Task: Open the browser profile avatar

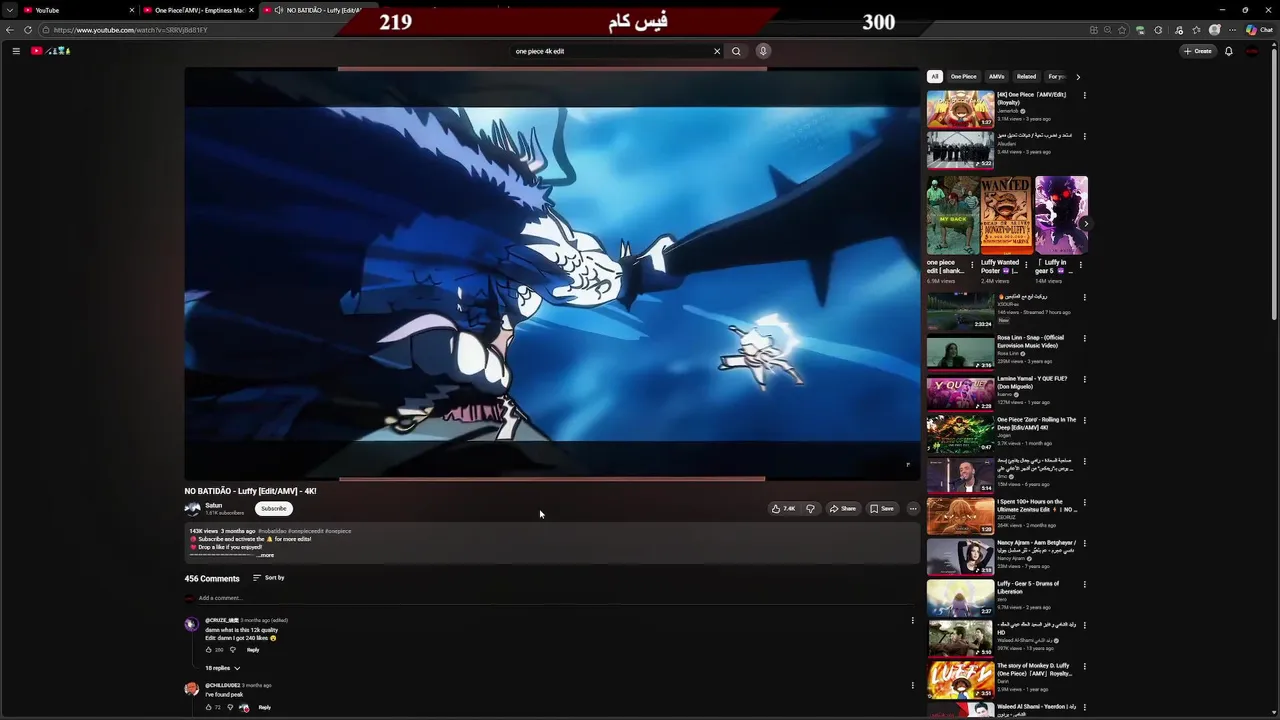Action: (1215, 30)
